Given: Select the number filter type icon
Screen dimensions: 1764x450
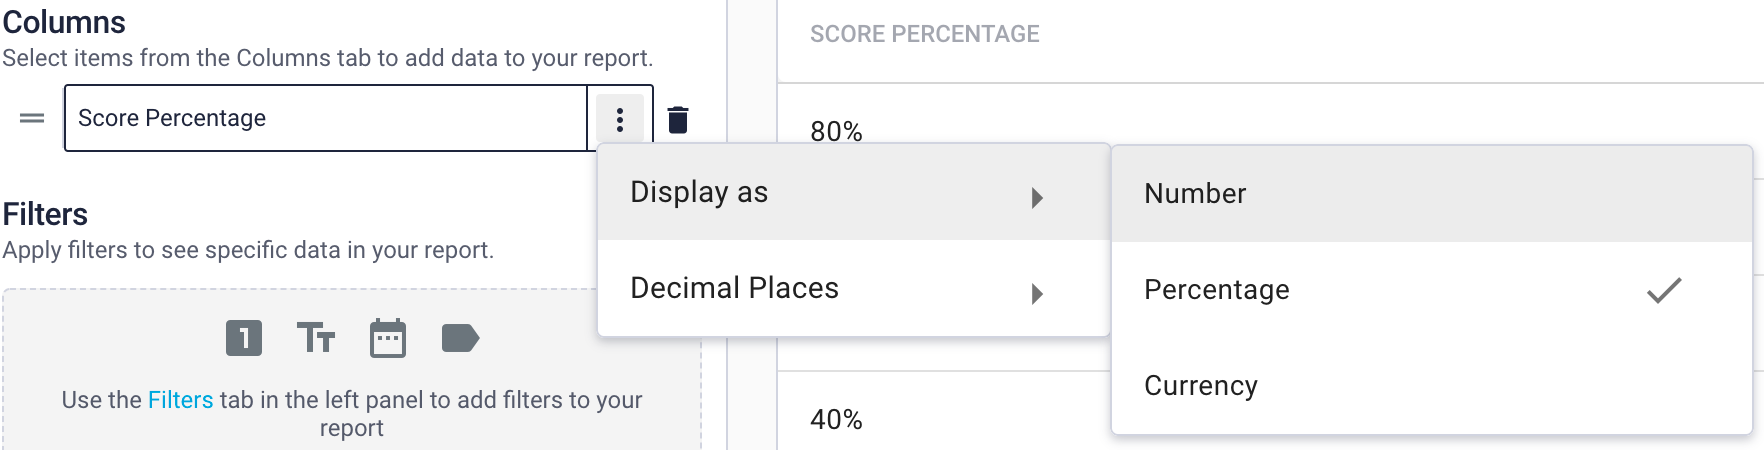Looking at the screenshot, I should (244, 338).
